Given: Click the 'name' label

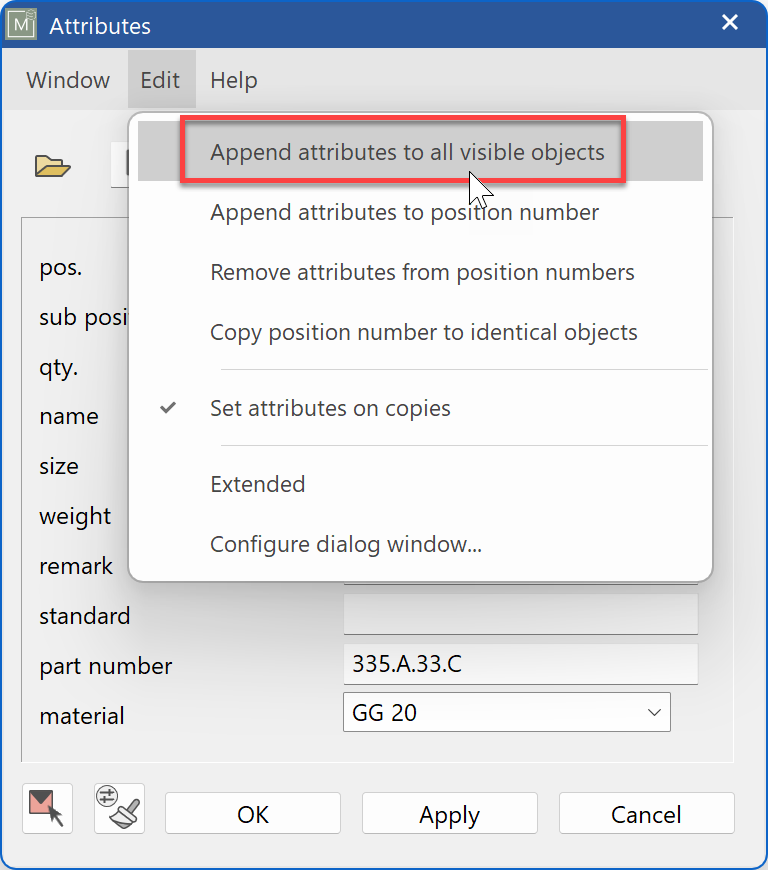Looking at the screenshot, I should [69, 416].
